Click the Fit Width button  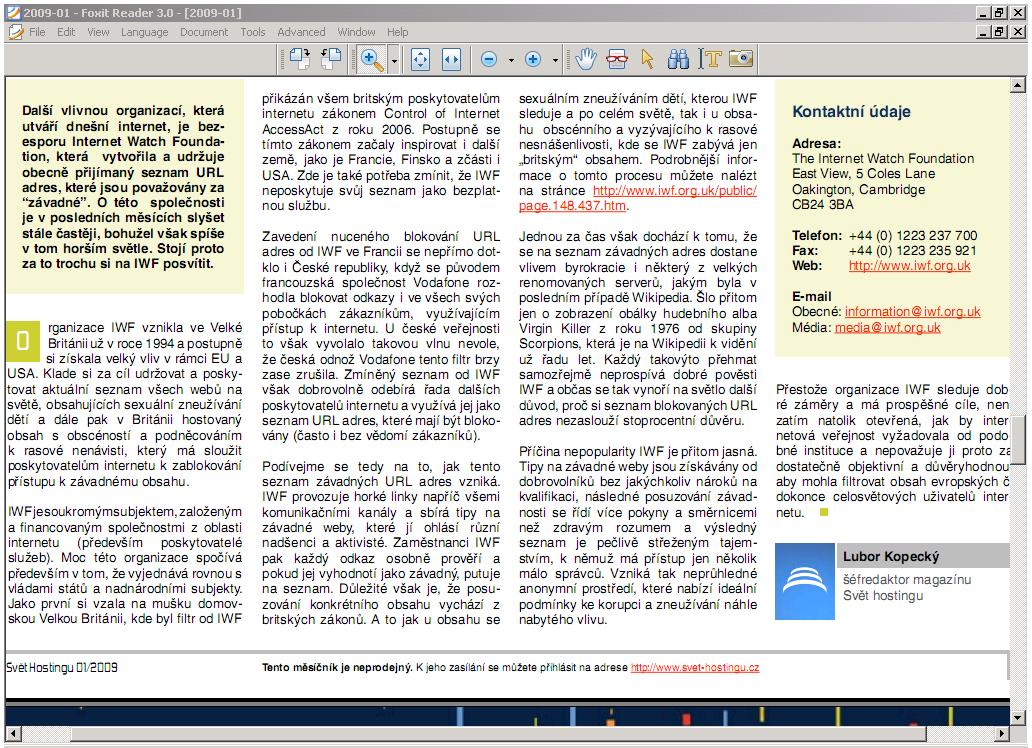point(451,59)
